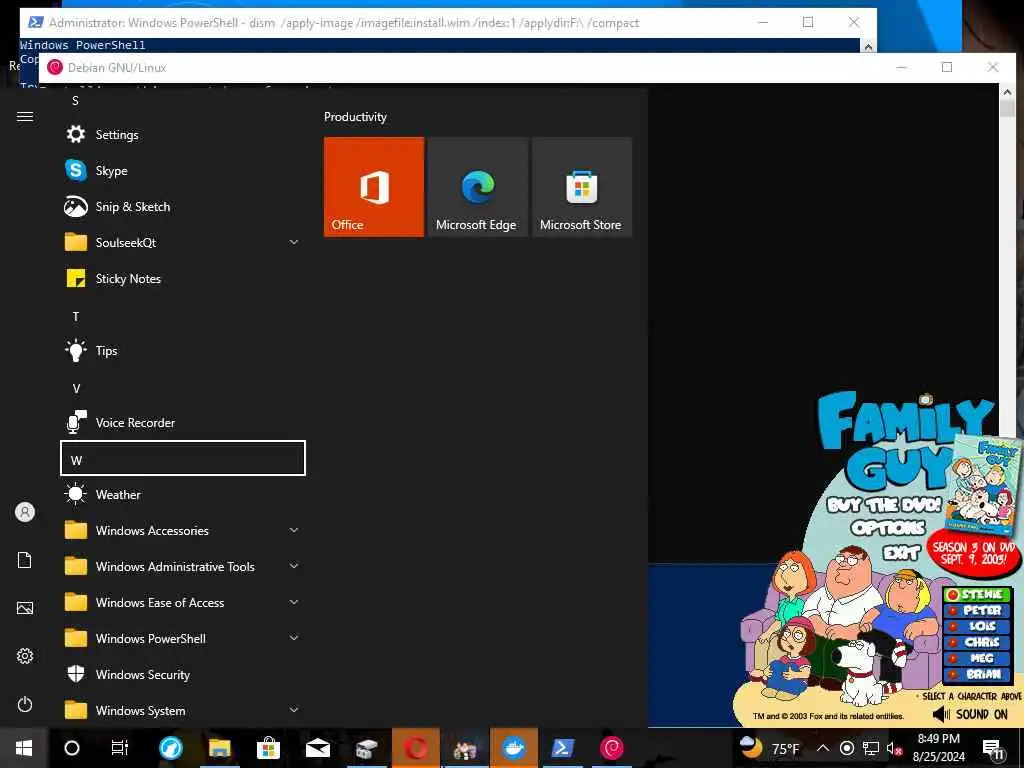Viewport: 1024px width, 768px height.
Task: Open the weather 75°F taskbar widget
Action: pos(769,748)
